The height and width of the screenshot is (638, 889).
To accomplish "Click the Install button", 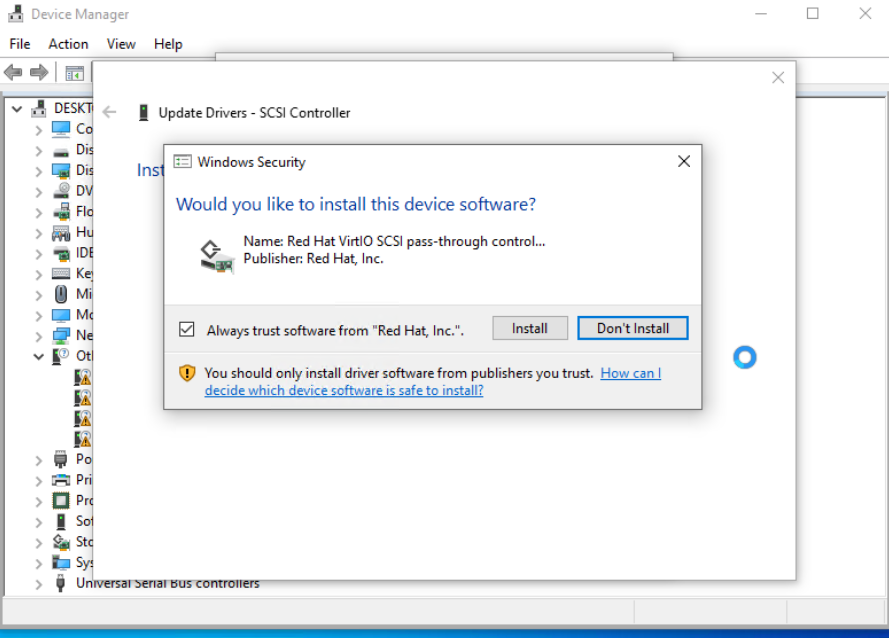I will click(x=530, y=328).
